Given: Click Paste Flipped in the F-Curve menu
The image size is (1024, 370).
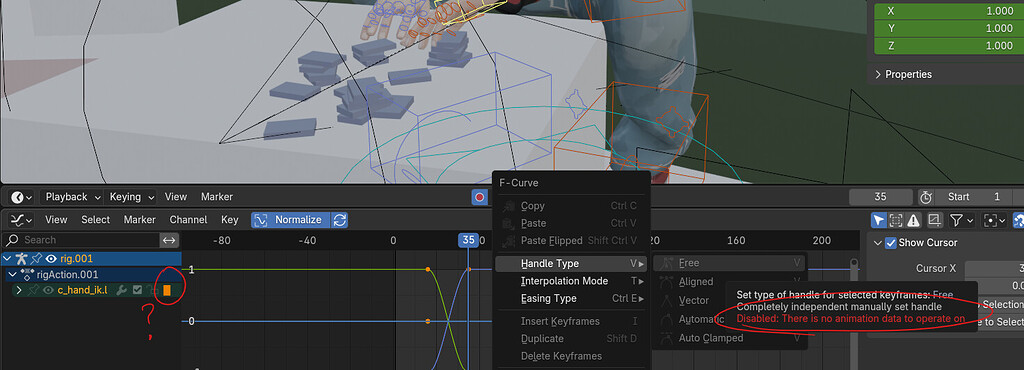Looking at the screenshot, I should [571, 241].
